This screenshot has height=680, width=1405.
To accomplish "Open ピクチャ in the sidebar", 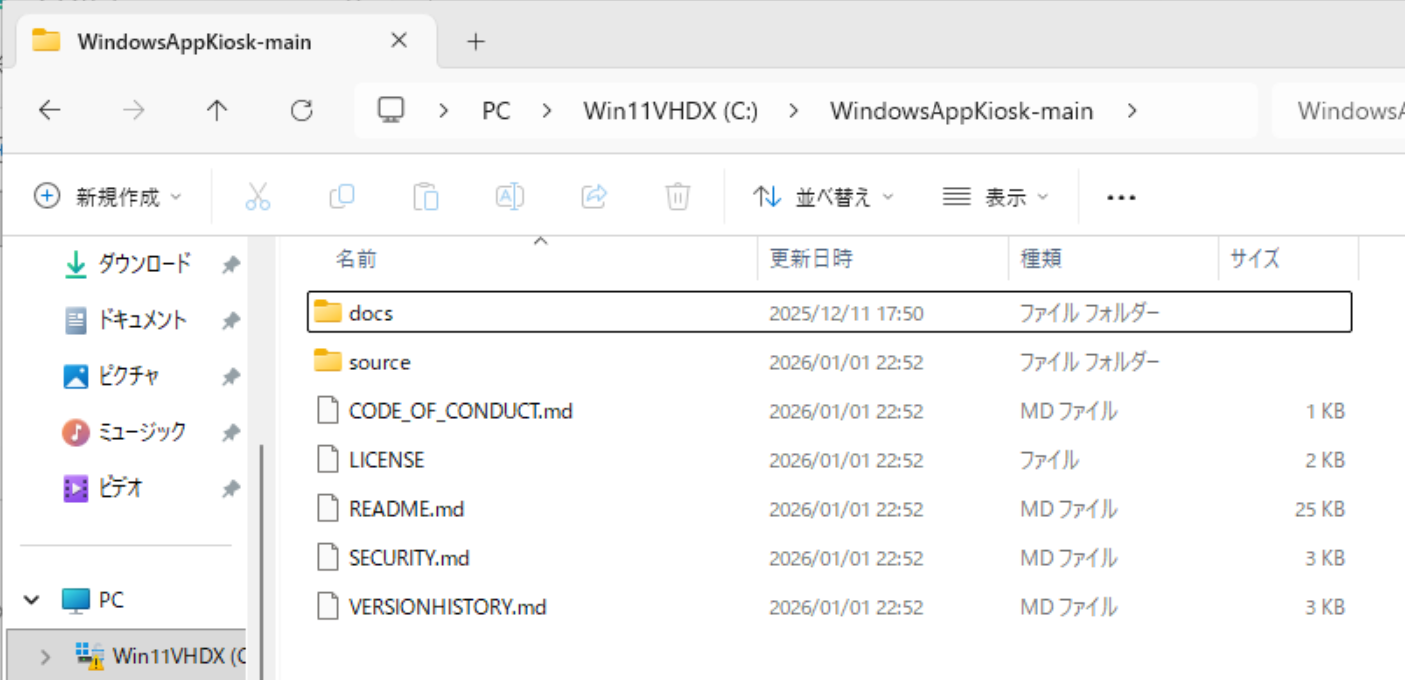I will click(127, 376).
